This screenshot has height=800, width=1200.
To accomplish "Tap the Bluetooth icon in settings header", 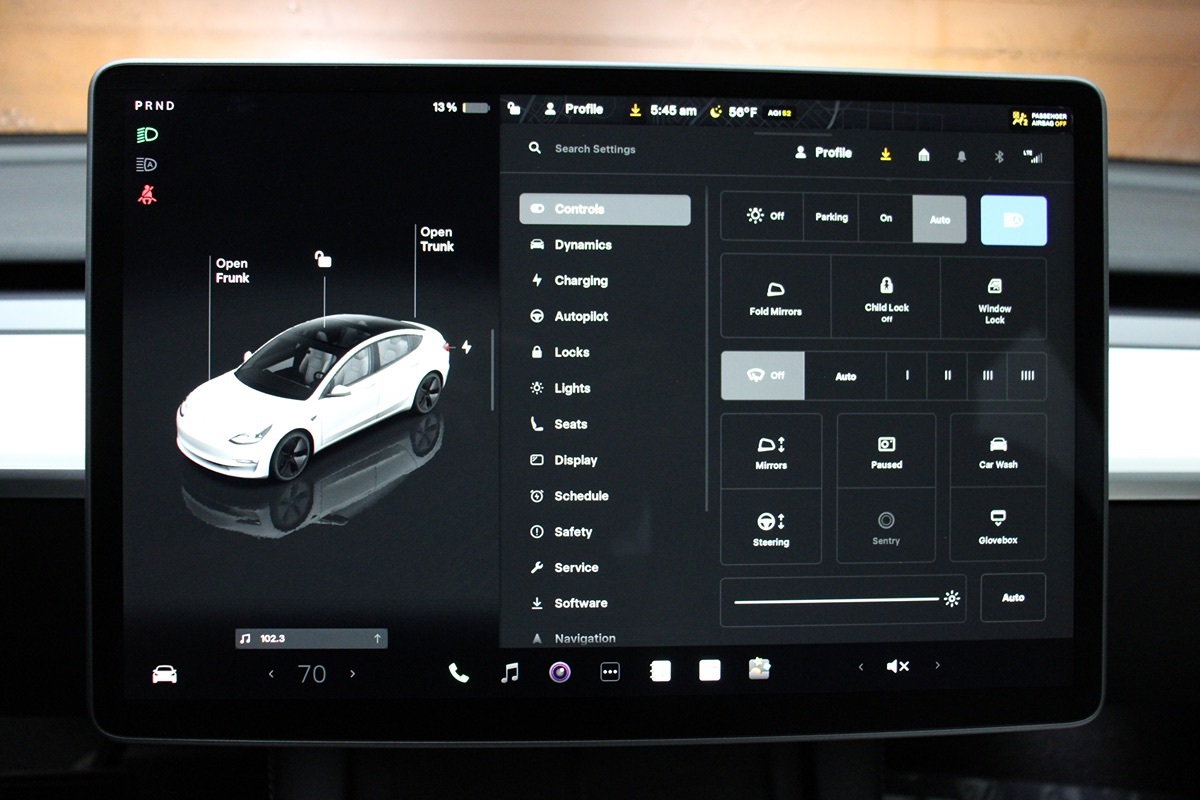I will click(x=998, y=155).
